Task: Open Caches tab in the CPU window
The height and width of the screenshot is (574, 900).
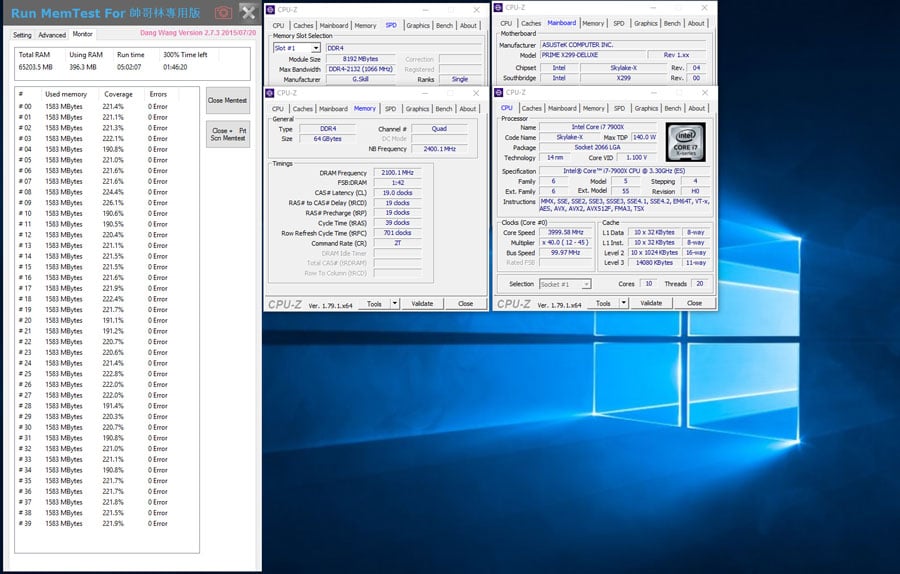Action: point(532,108)
